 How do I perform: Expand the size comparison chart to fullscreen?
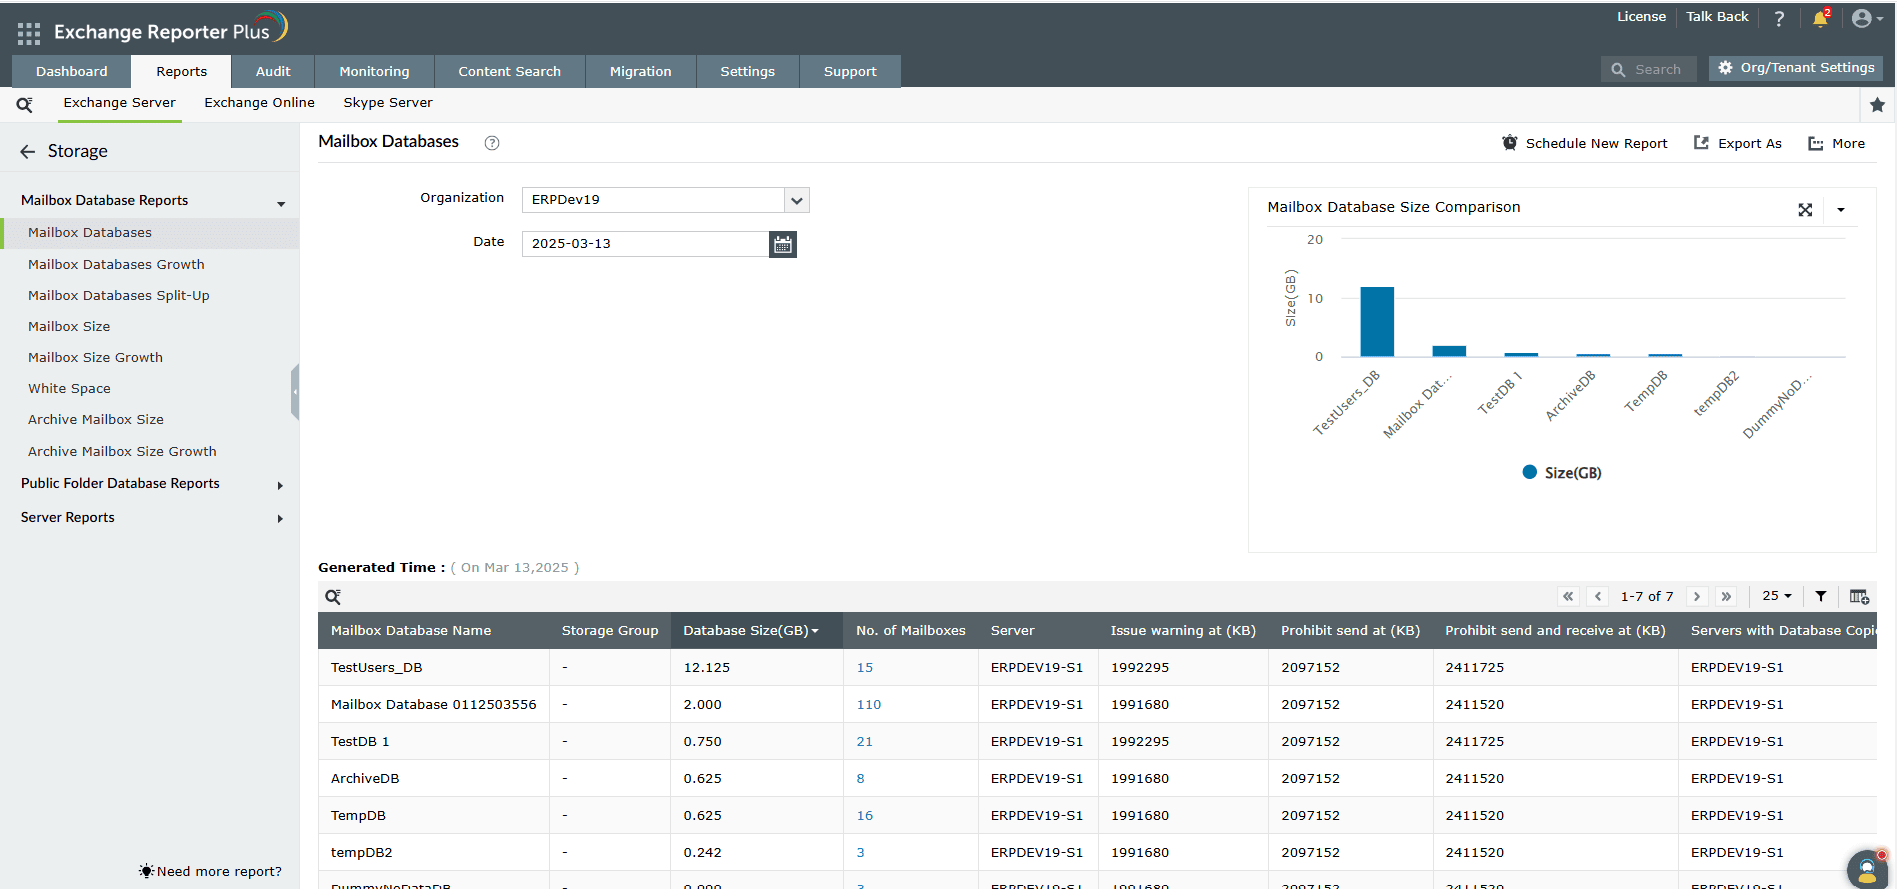pyautogui.click(x=1805, y=210)
